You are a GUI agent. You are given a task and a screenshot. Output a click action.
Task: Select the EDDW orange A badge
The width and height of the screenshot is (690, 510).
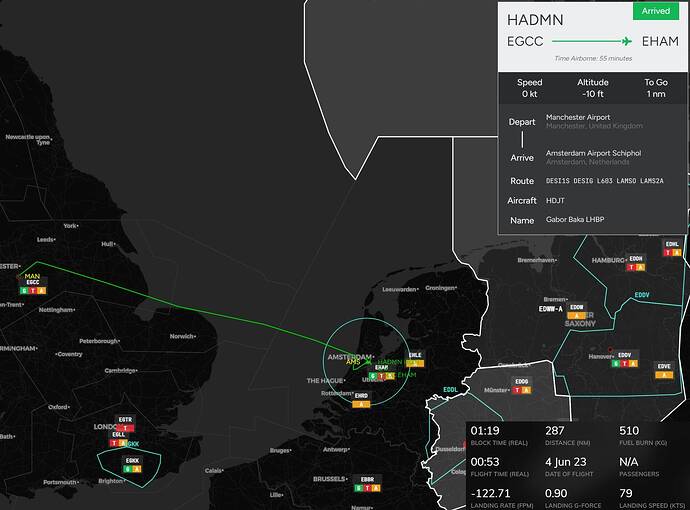[x=576, y=316]
